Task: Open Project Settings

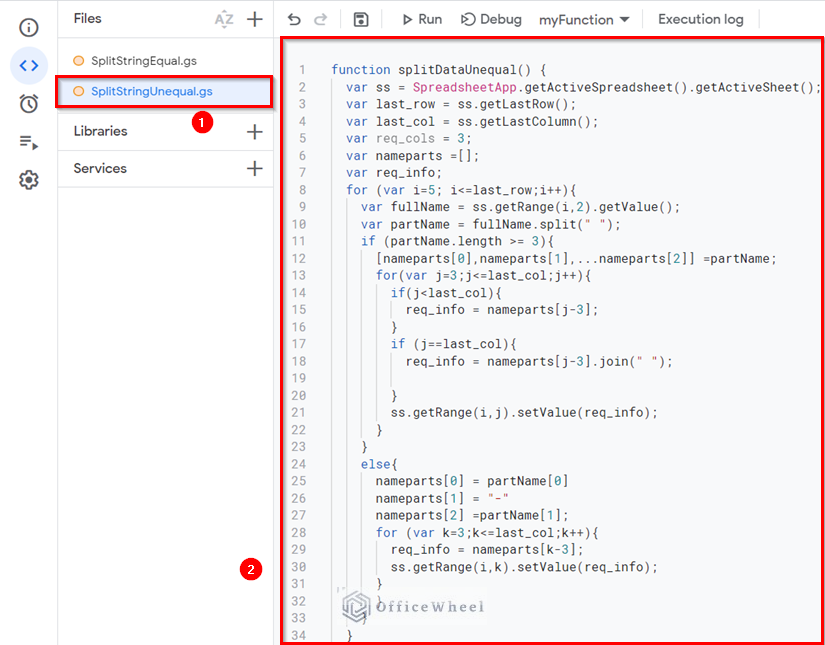Action: [29, 179]
